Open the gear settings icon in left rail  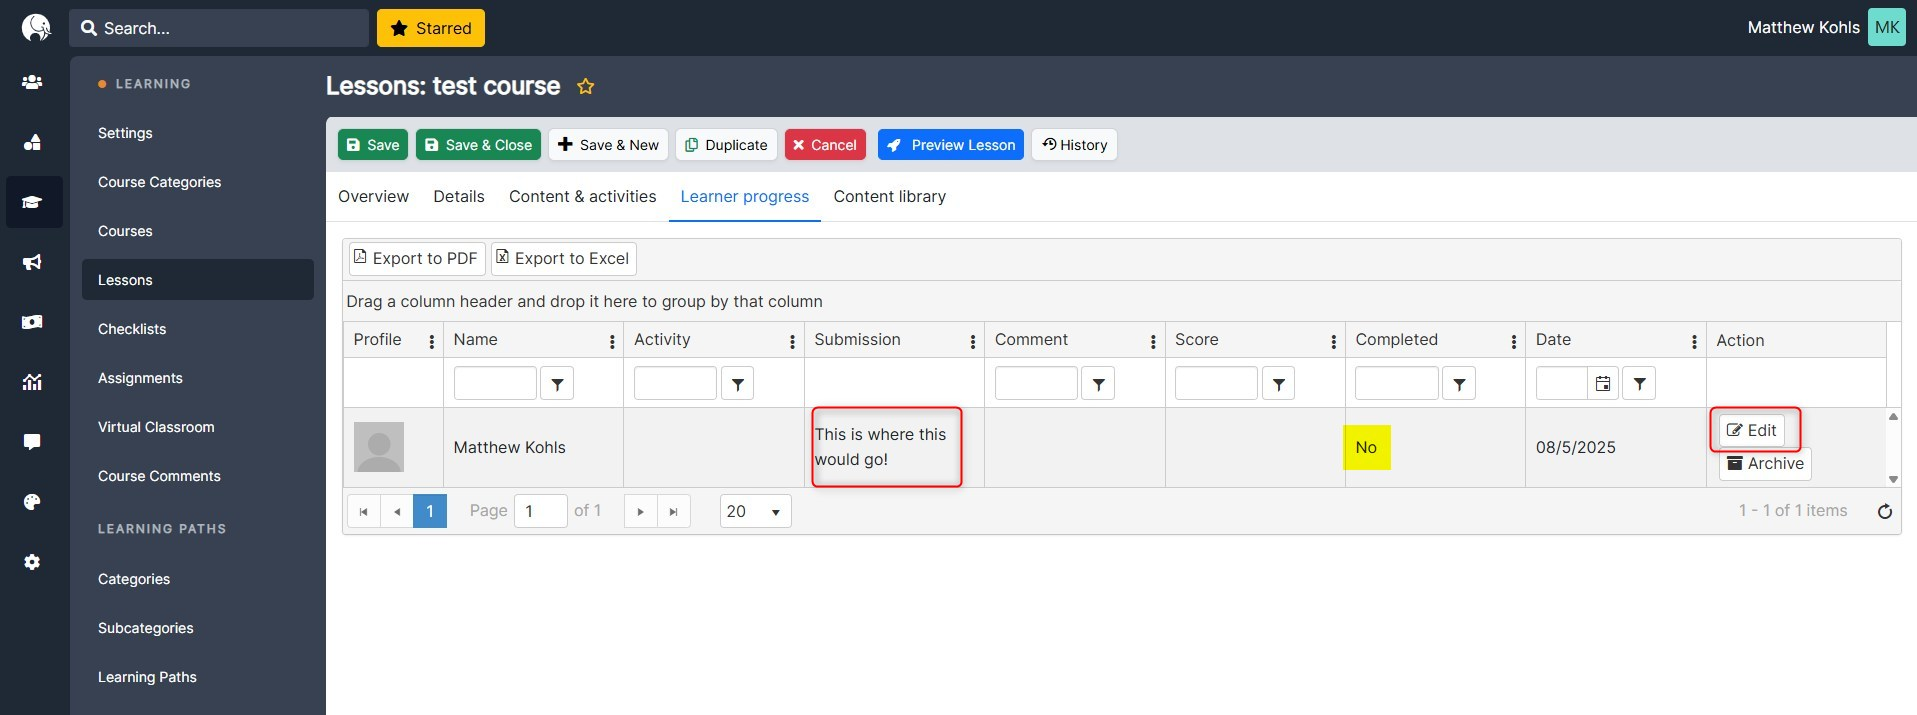click(x=32, y=562)
